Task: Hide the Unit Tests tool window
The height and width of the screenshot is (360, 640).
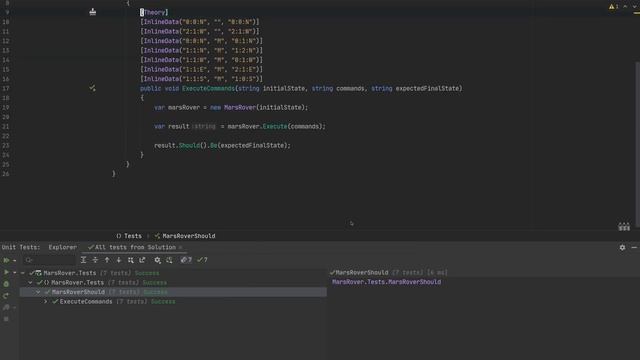Action: 634,247
